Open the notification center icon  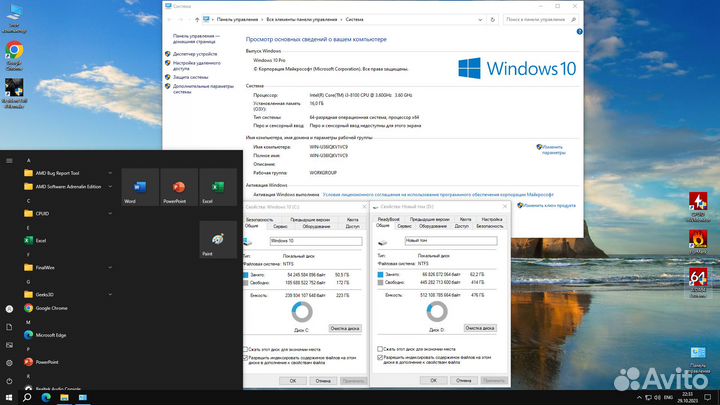point(708,397)
